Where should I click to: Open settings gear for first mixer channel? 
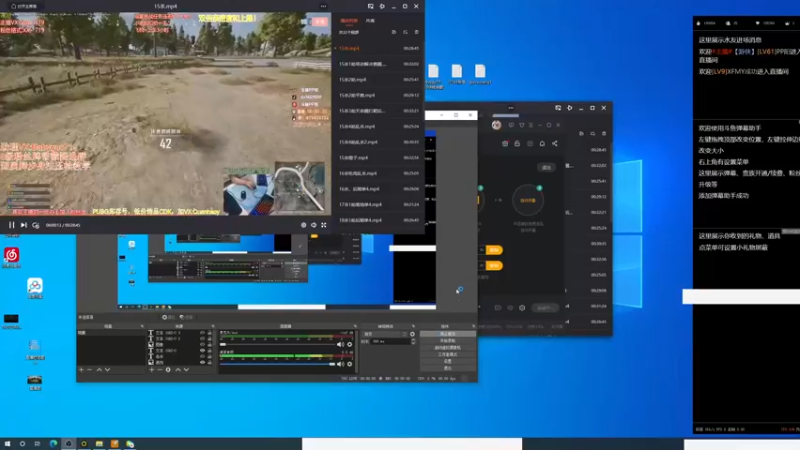(x=349, y=344)
